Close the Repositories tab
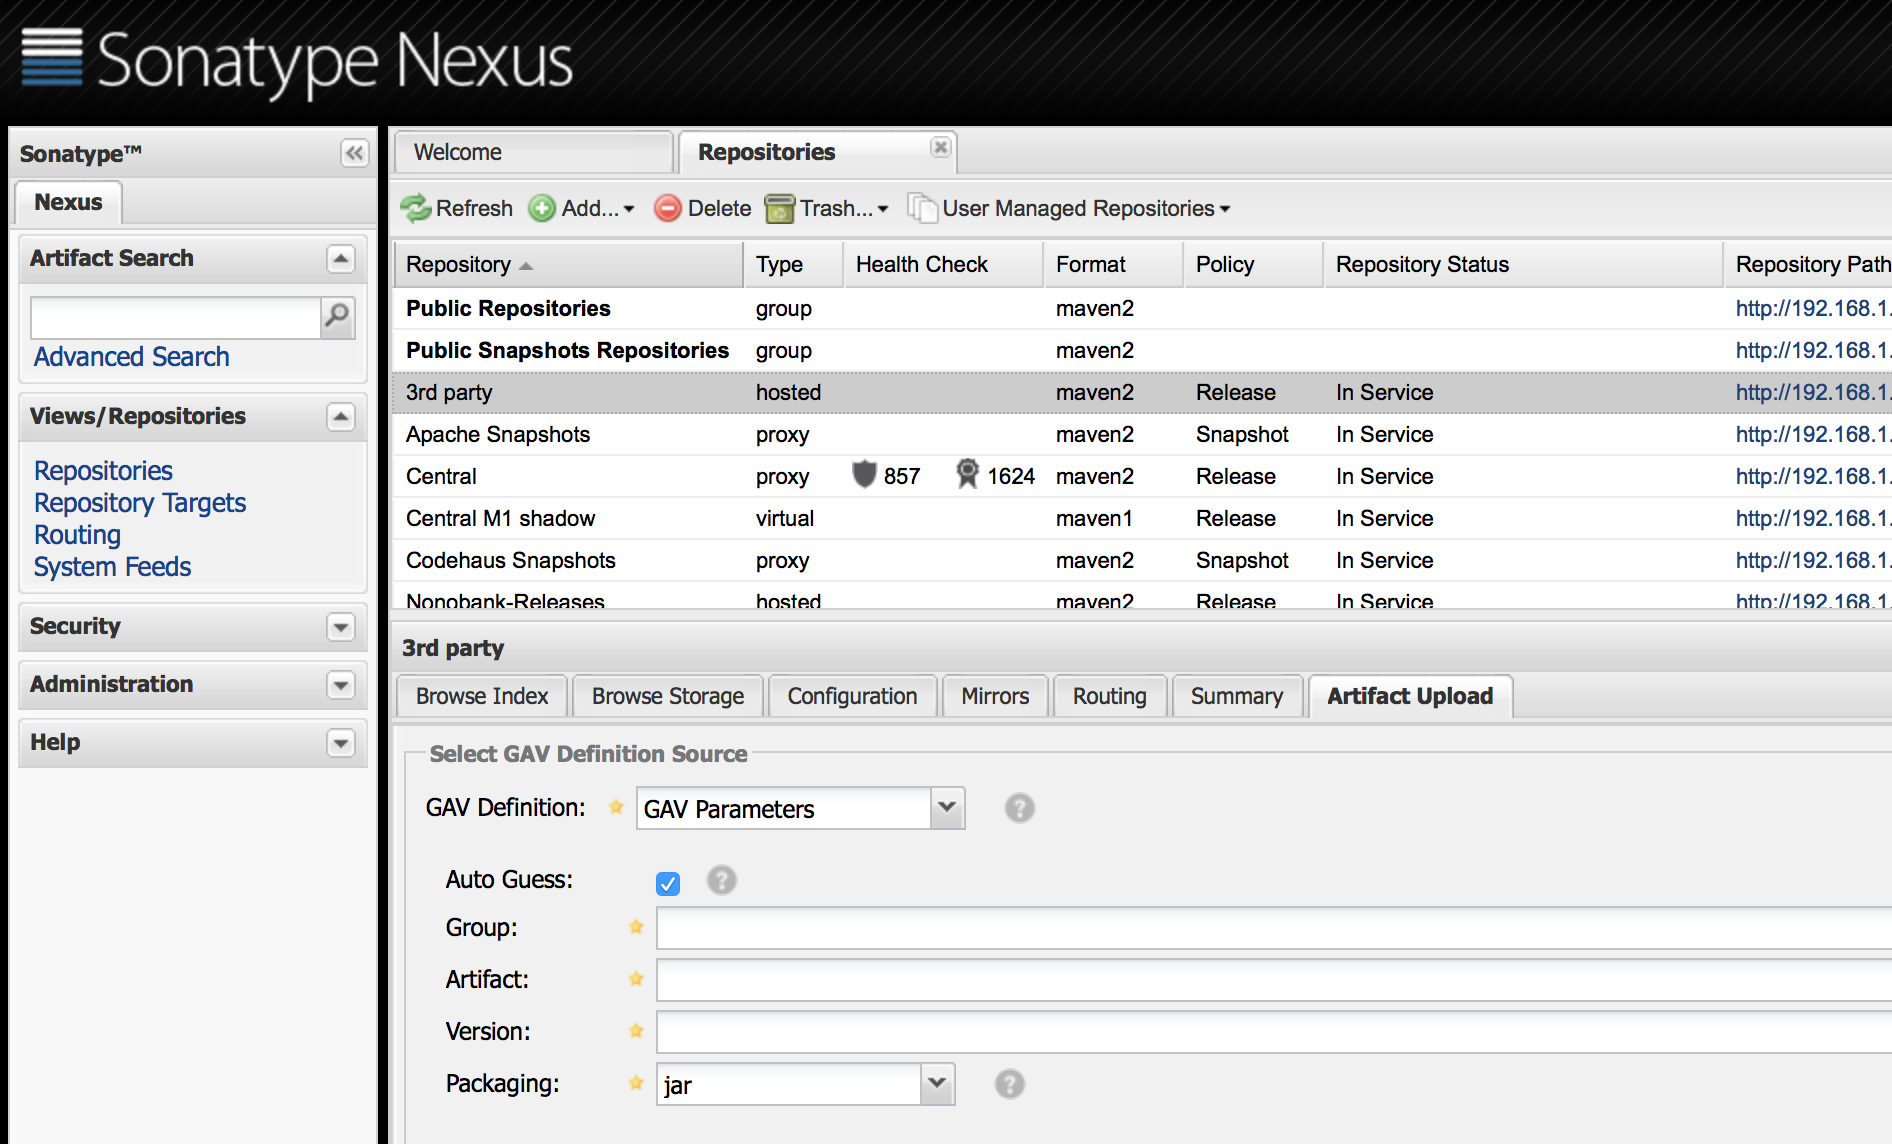 pyautogui.click(x=940, y=147)
